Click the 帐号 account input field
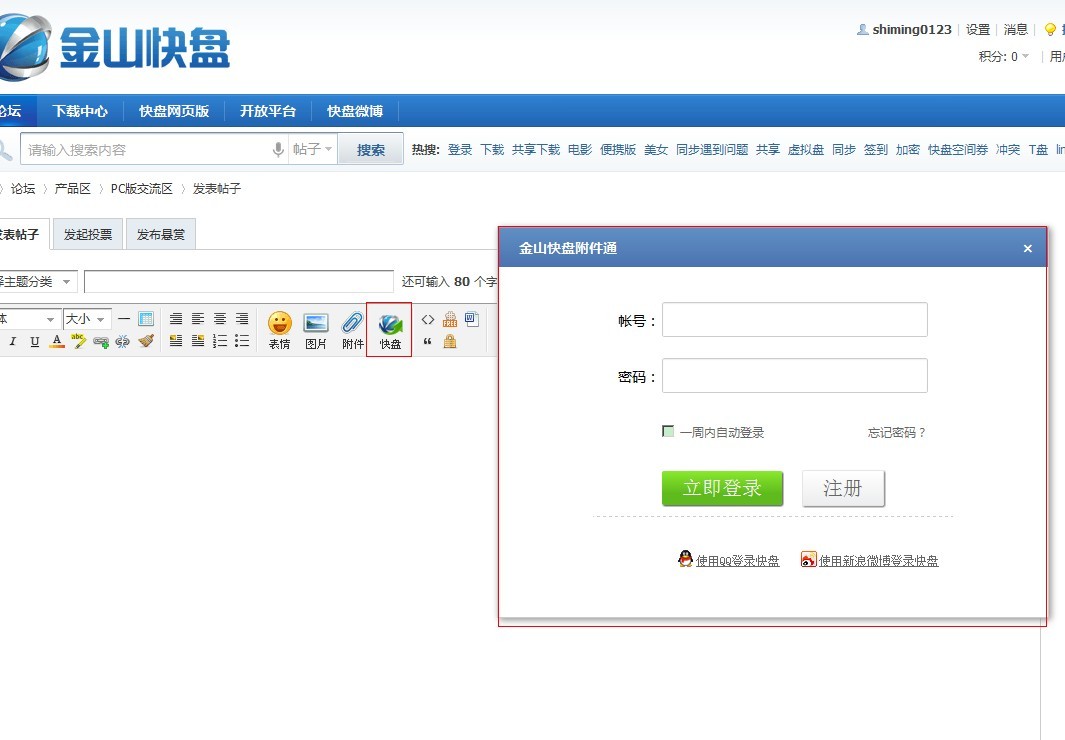The height and width of the screenshot is (740, 1065). click(794, 319)
